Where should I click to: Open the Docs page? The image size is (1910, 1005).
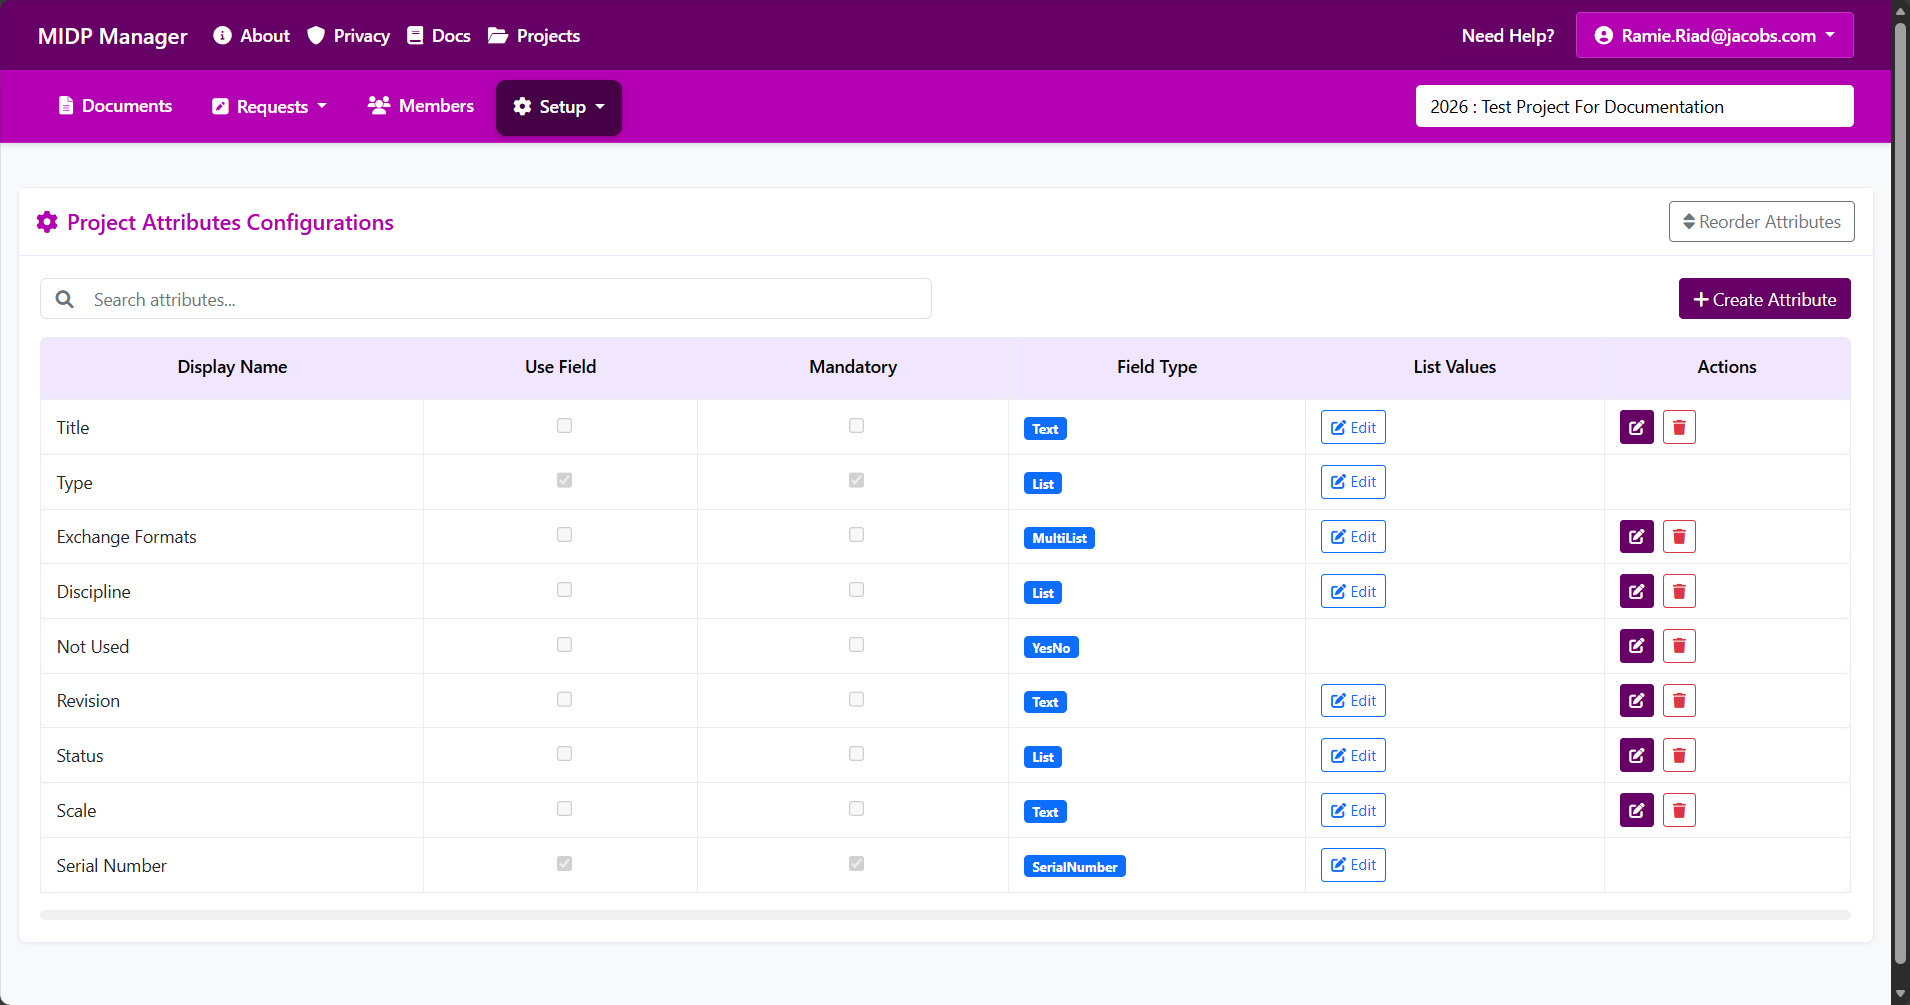click(x=439, y=36)
